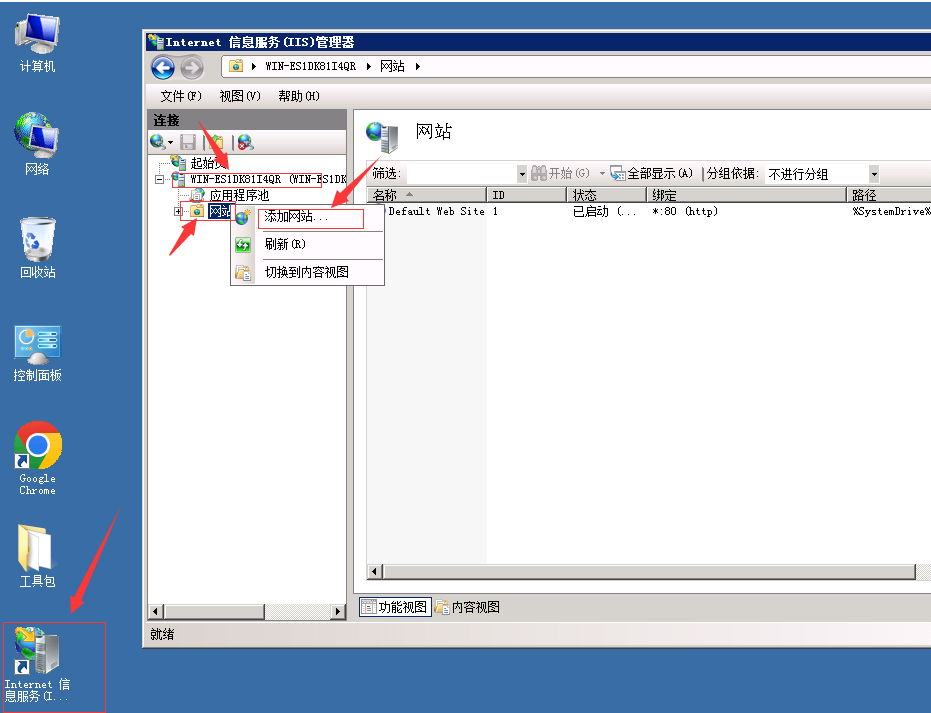Click the save connections disk icon

click(188, 142)
